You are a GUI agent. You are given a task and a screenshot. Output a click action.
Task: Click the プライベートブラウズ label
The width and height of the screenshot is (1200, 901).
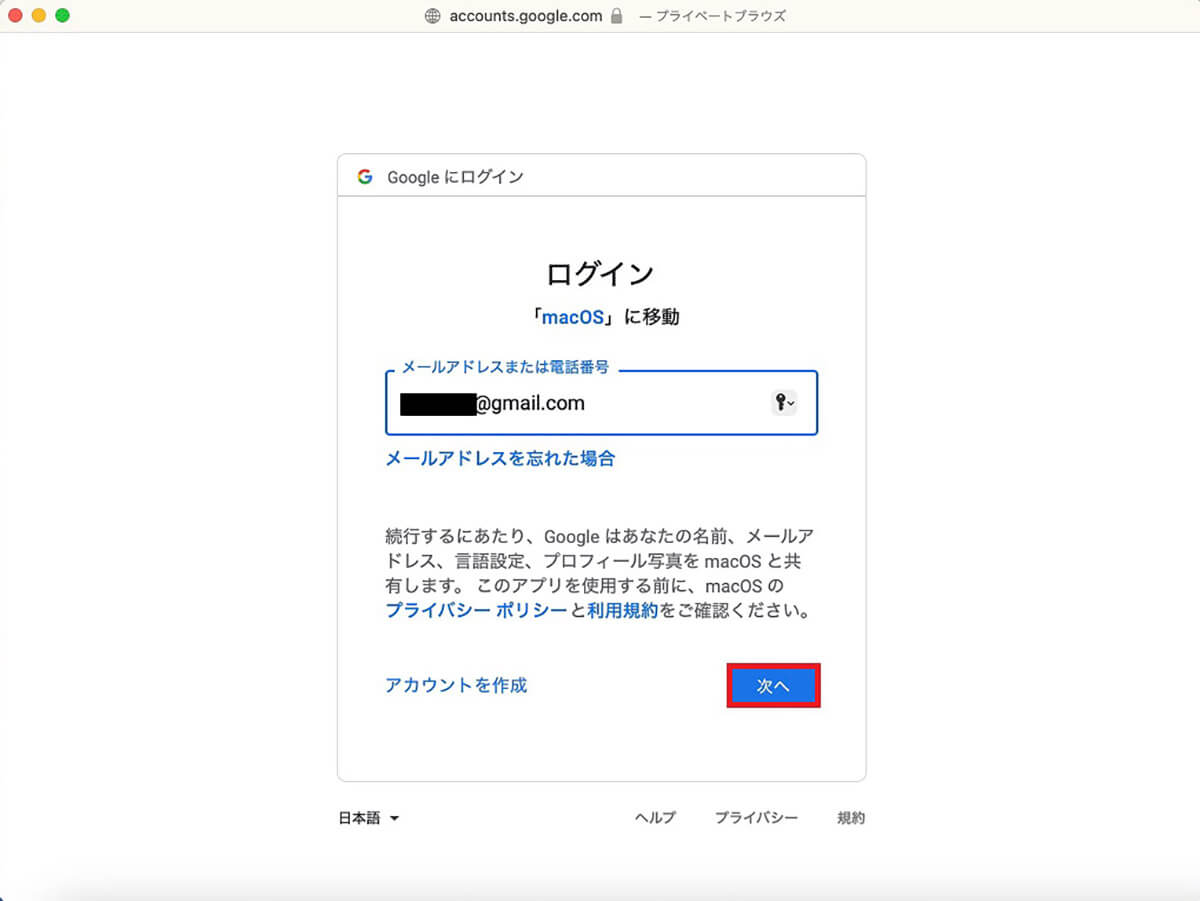(720, 16)
